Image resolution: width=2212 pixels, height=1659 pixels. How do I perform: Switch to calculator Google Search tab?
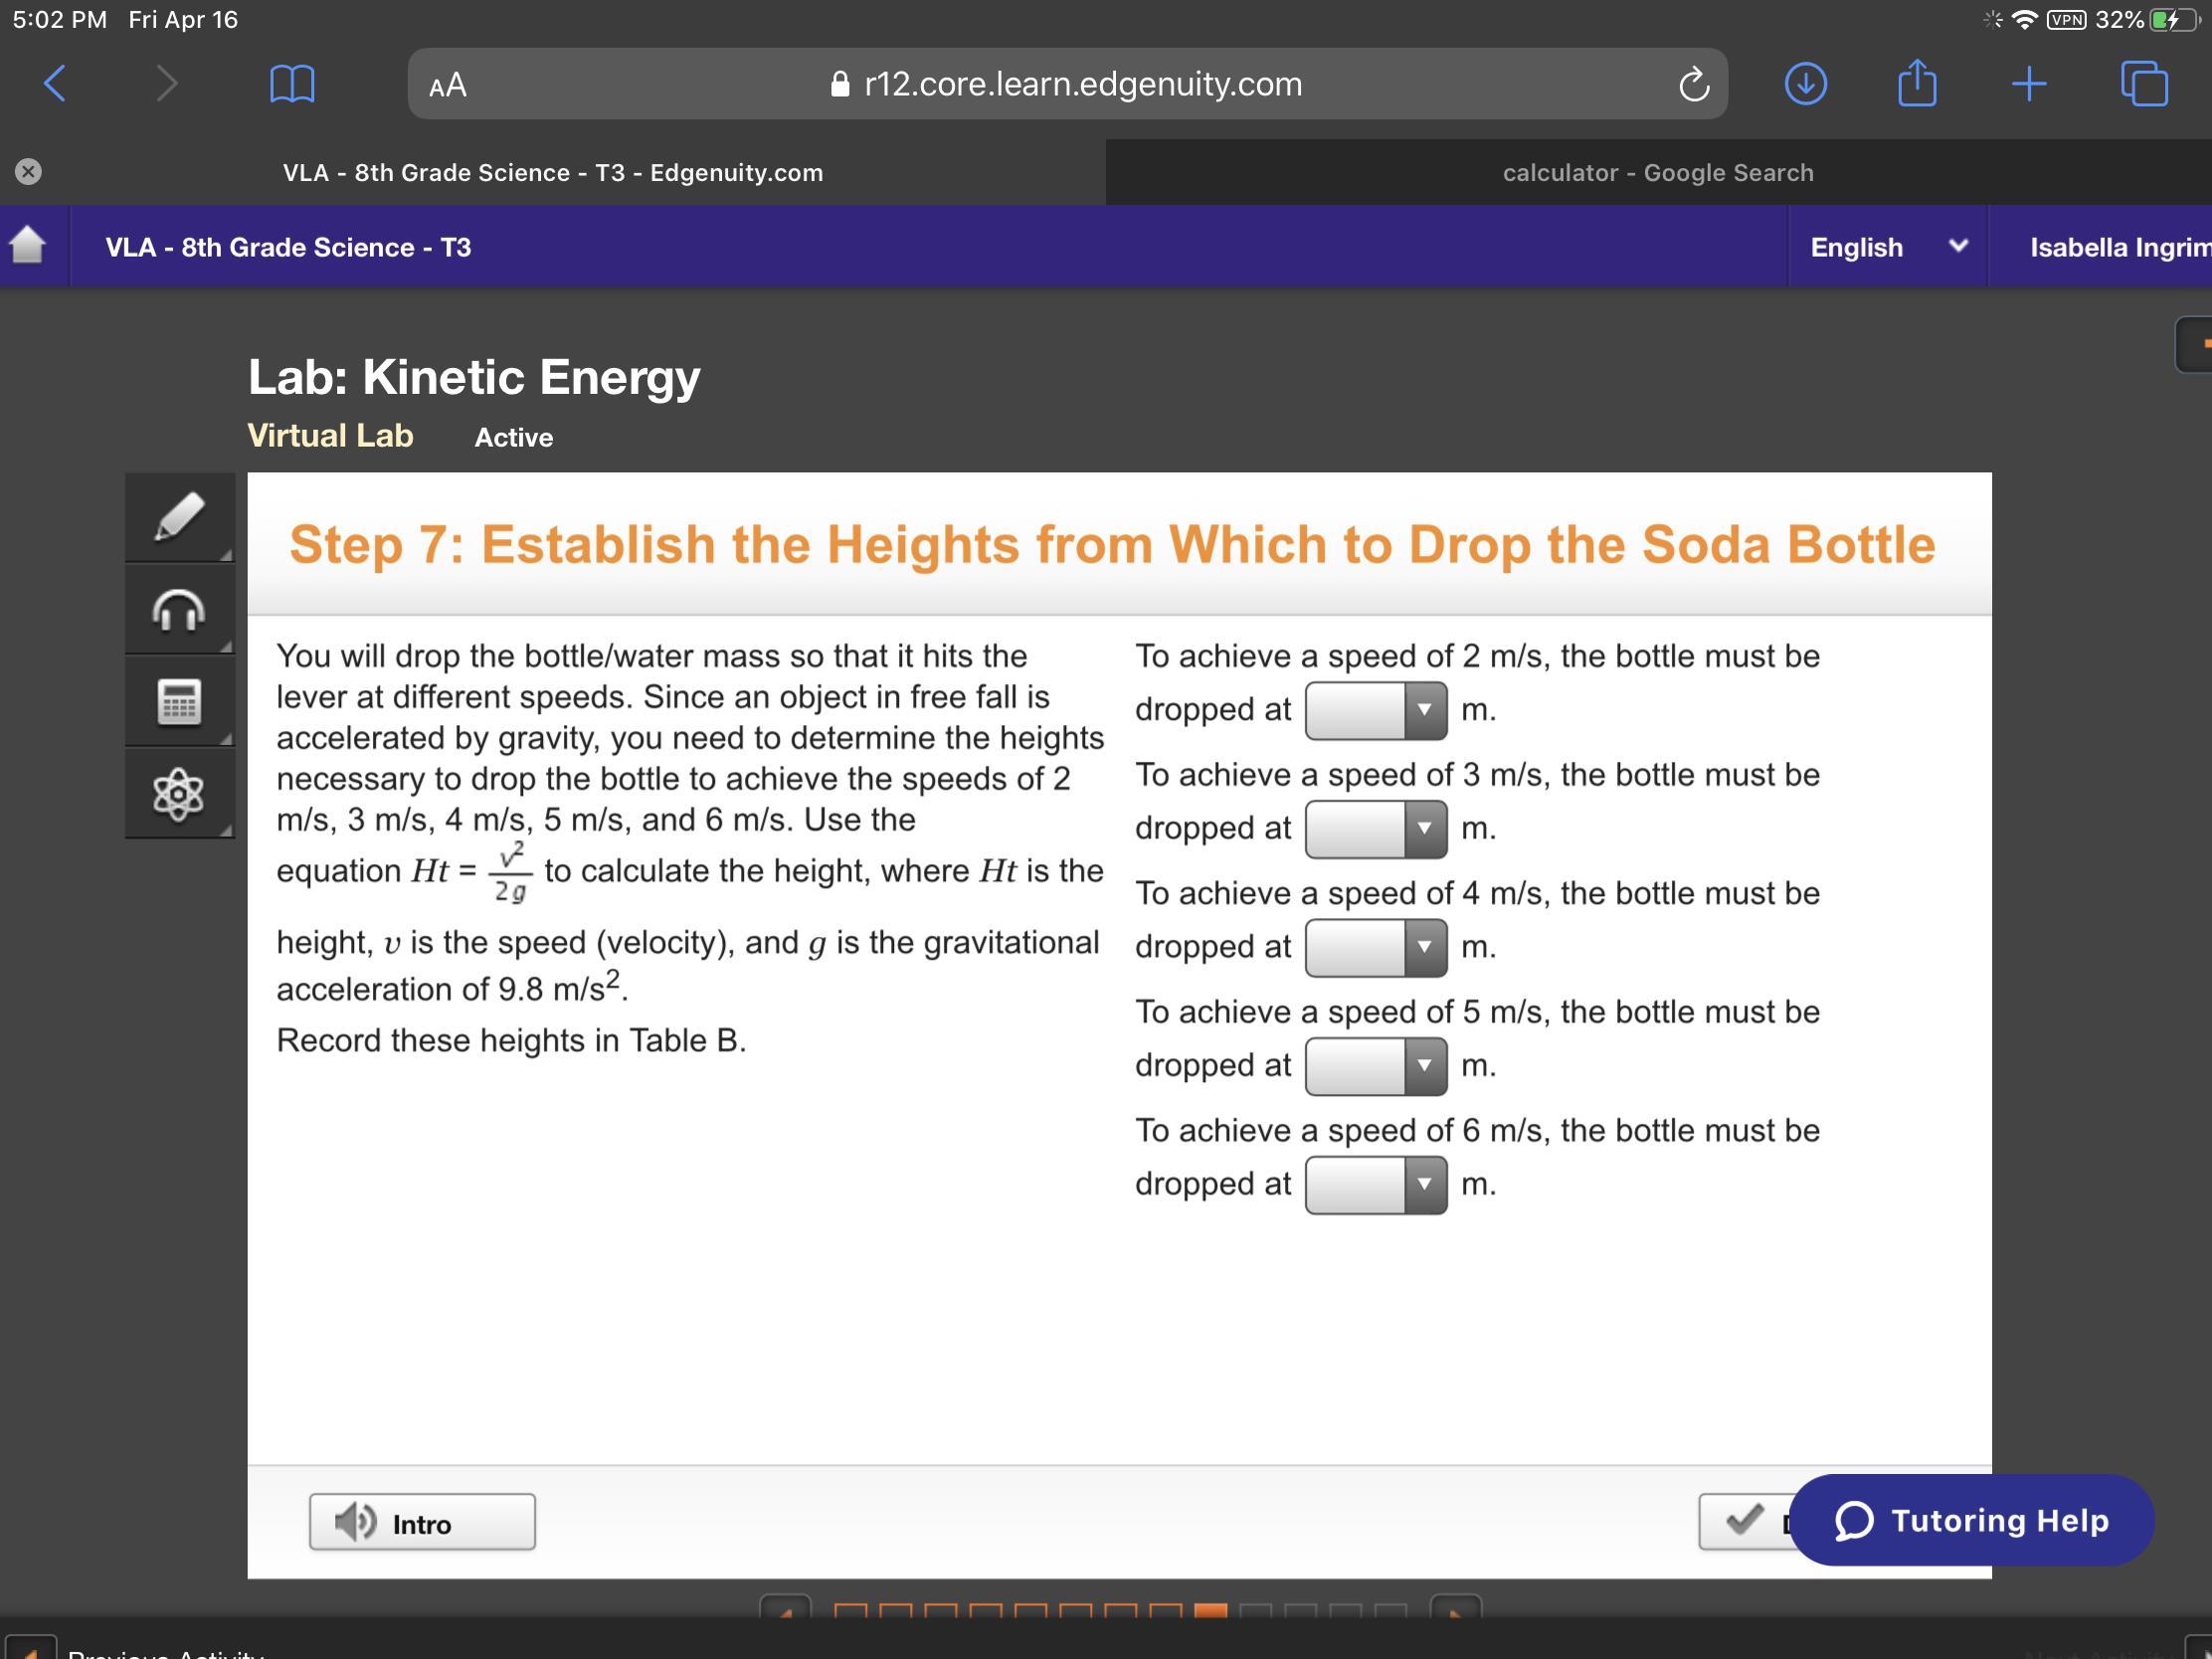(x=1657, y=172)
